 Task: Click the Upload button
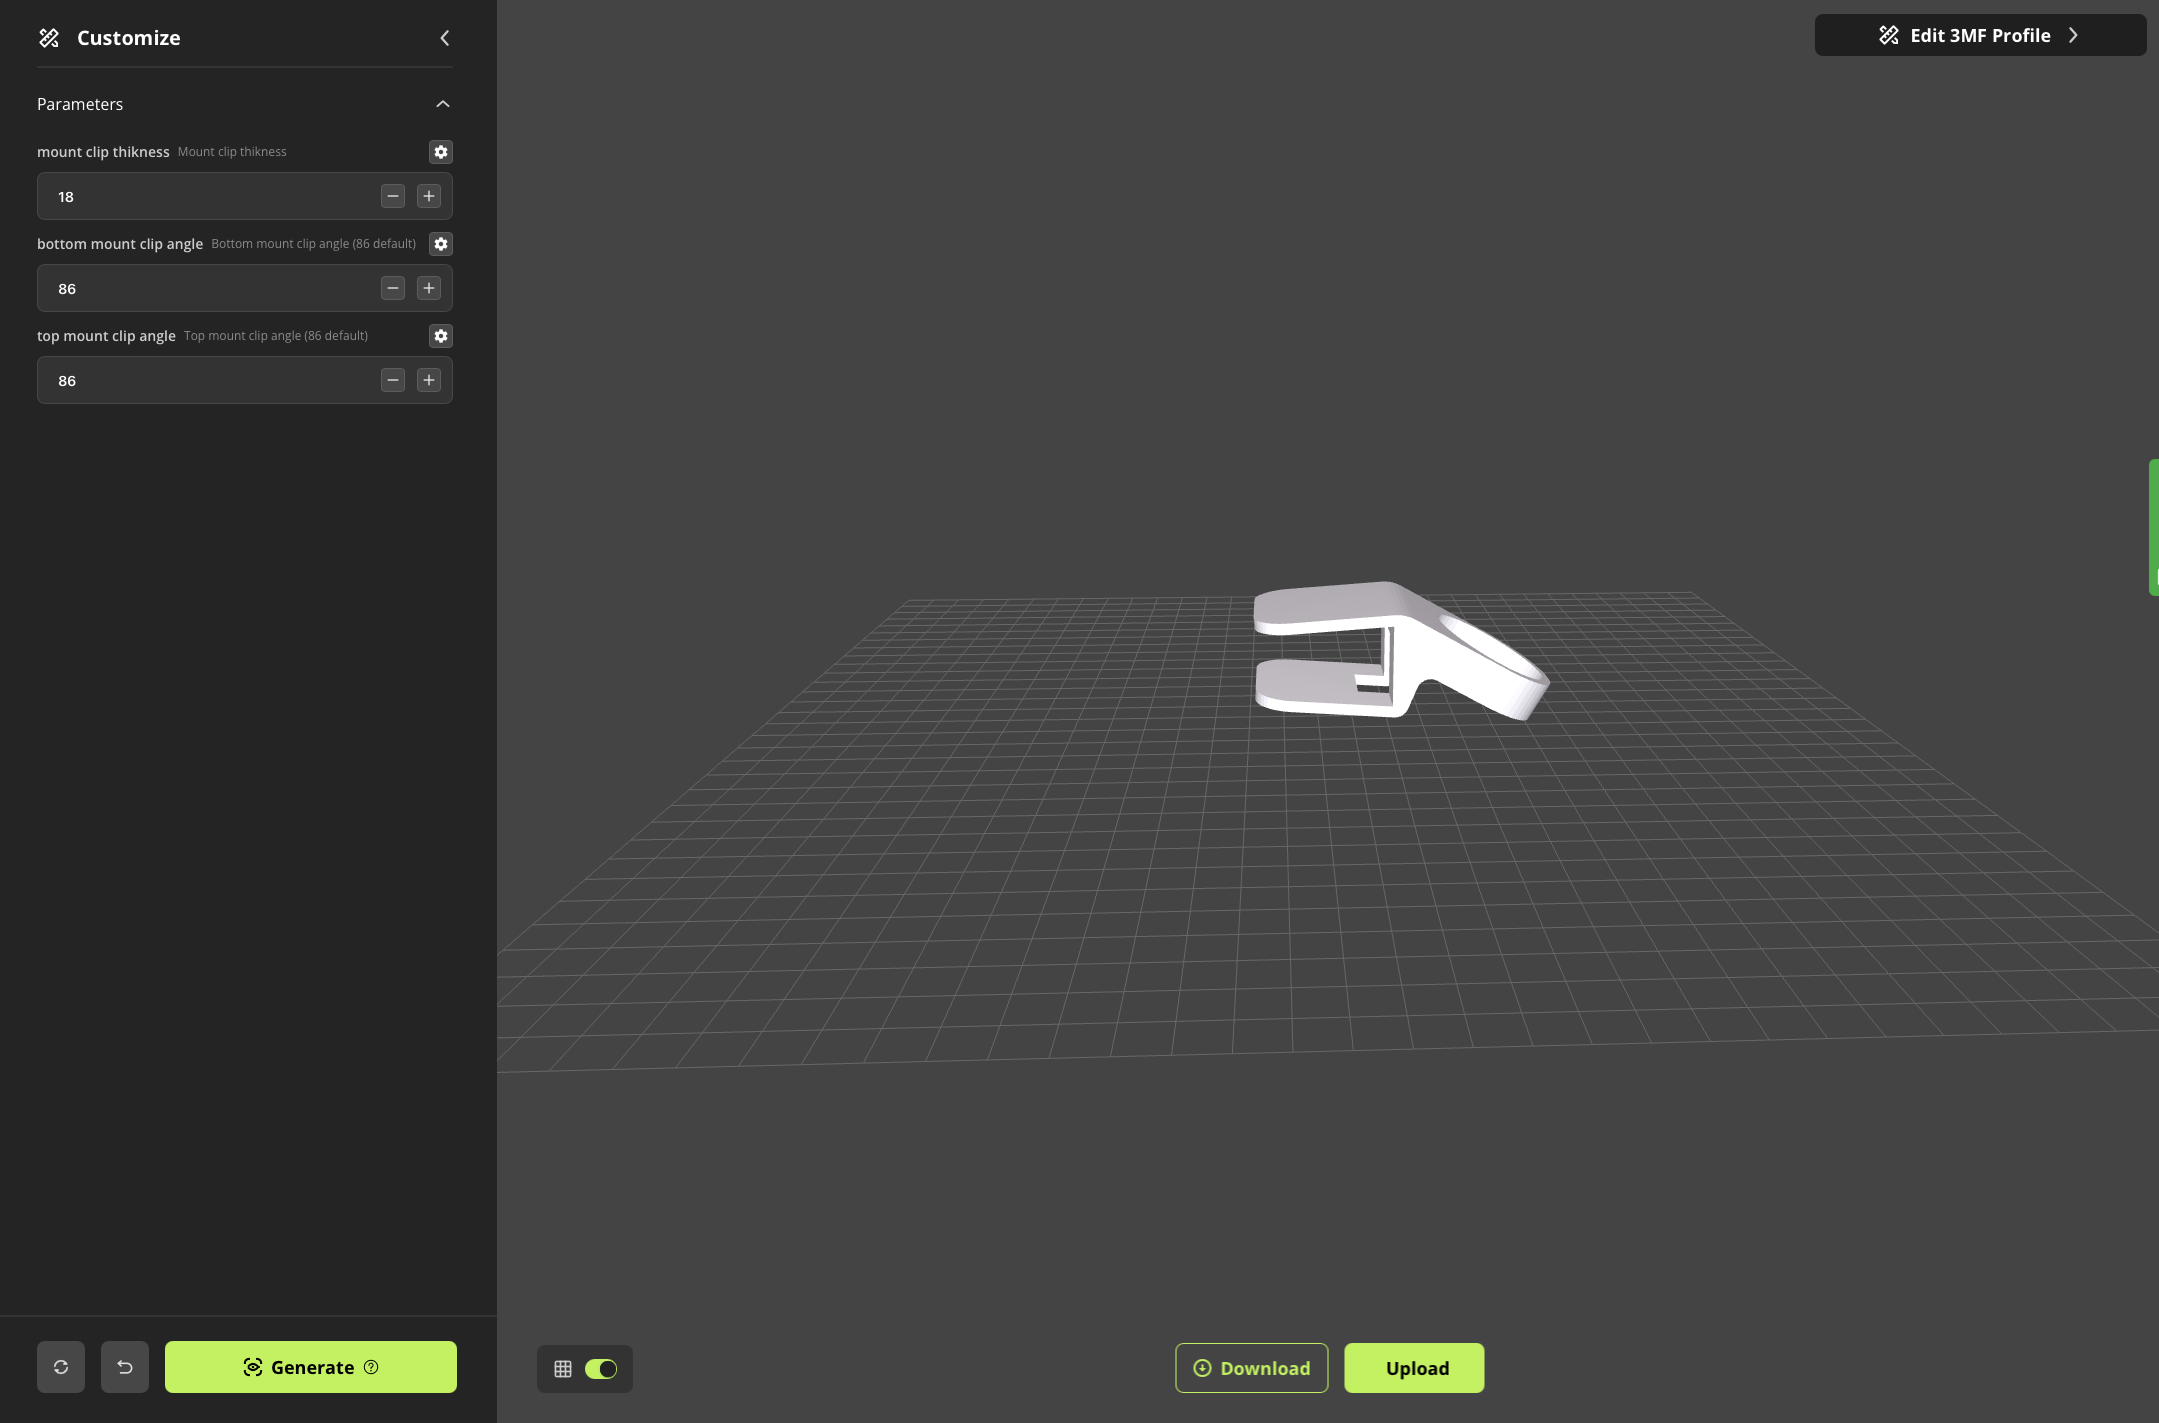tap(1414, 1368)
